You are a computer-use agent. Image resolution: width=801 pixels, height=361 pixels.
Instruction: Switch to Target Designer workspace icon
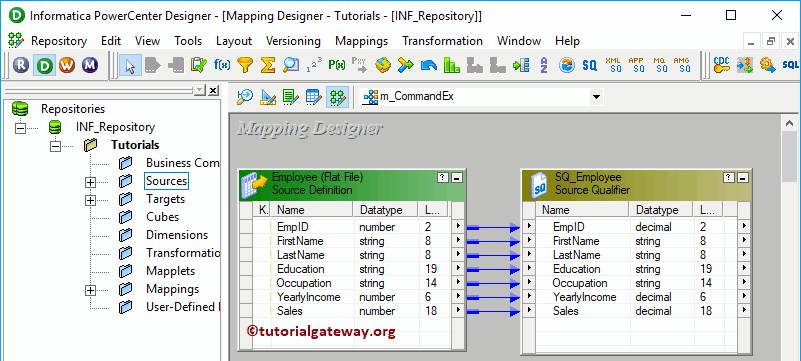(268, 96)
